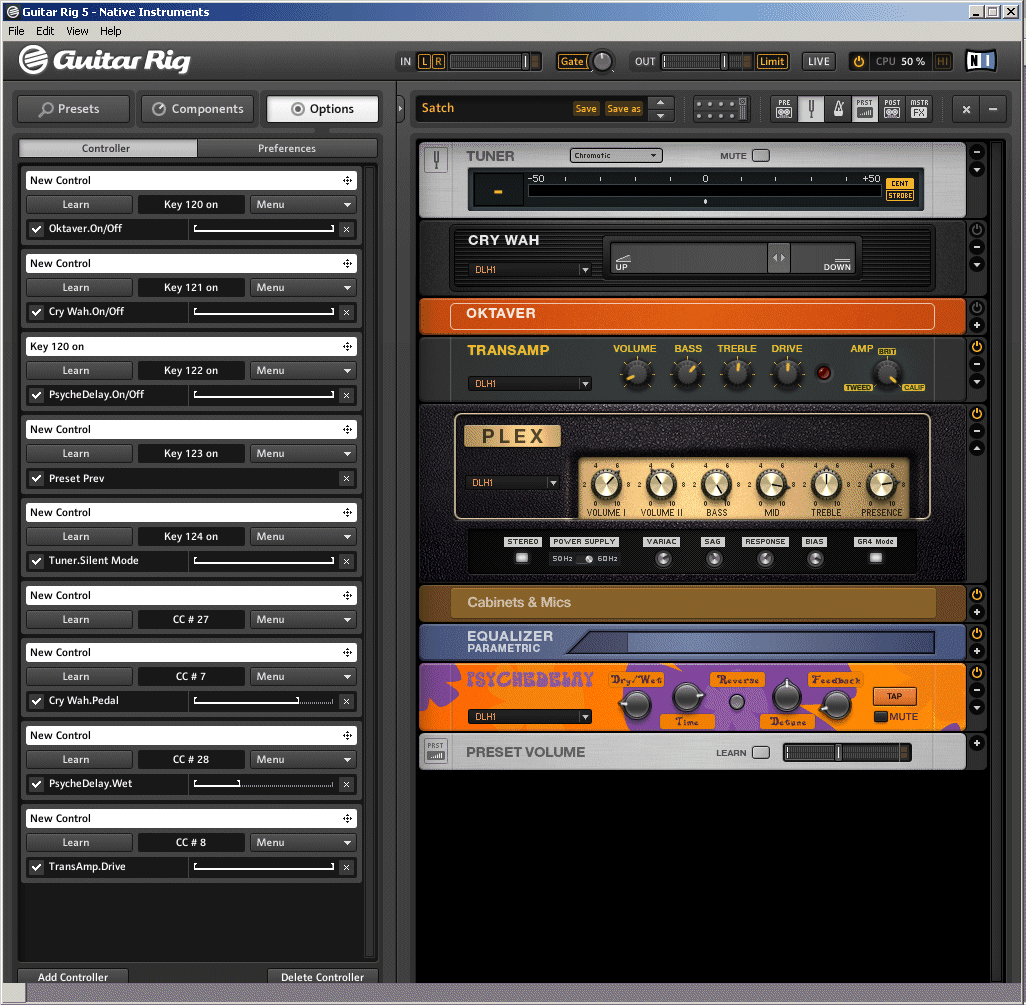Toggle the Tuner tool icon in toolbar
The width and height of the screenshot is (1026, 1005).
click(x=811, y=109)
